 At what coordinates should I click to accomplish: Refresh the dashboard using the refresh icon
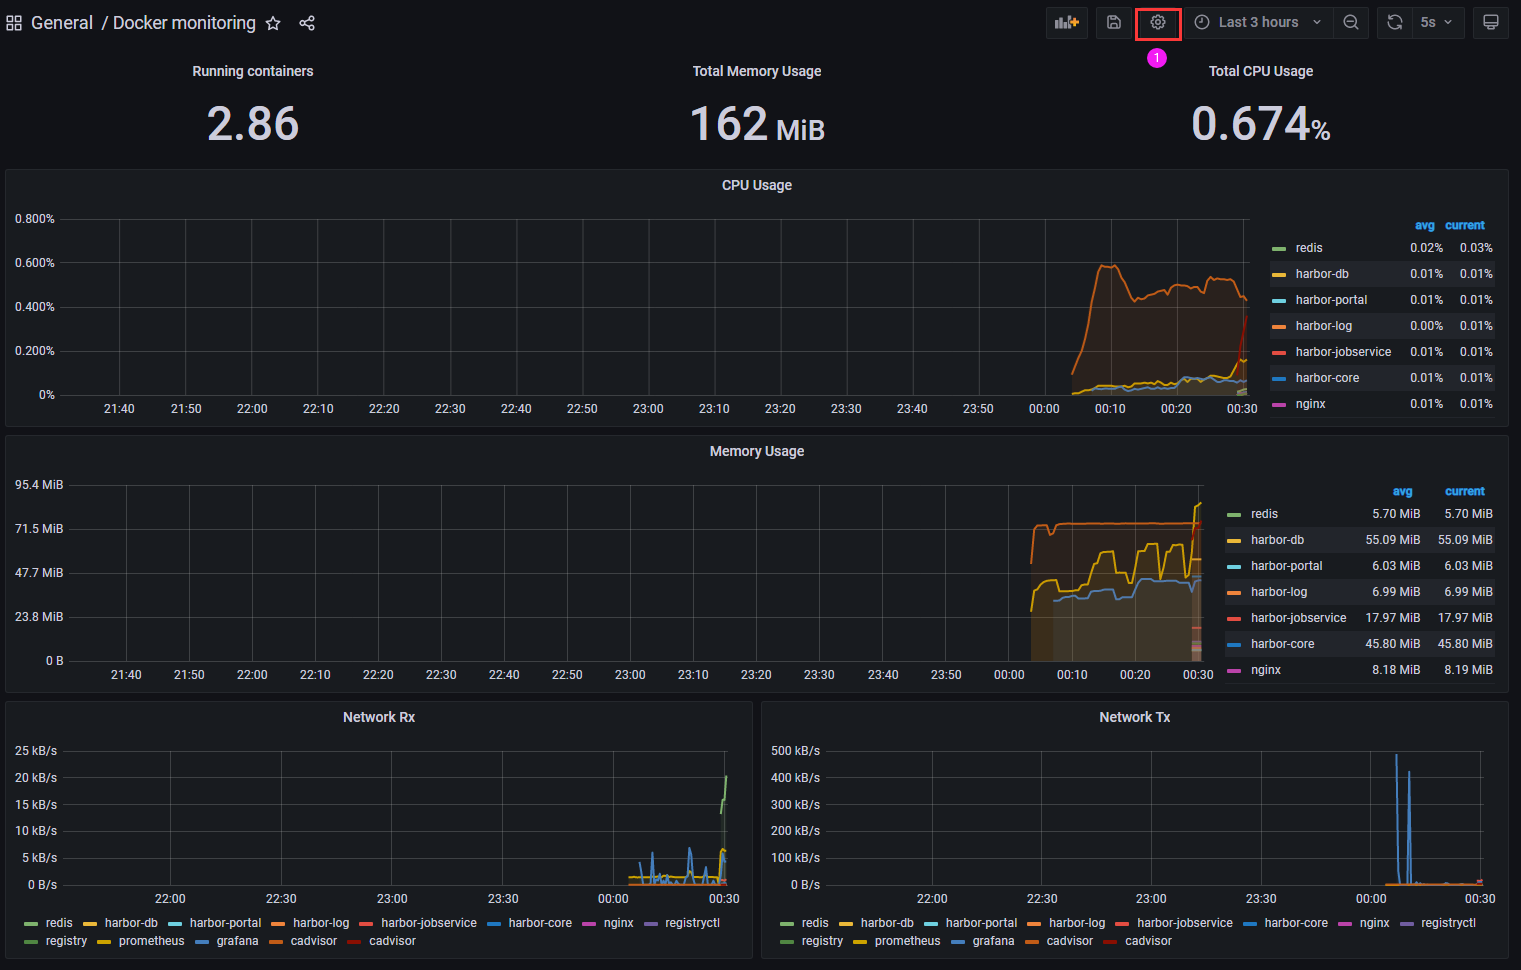(x=1395, y=22)
